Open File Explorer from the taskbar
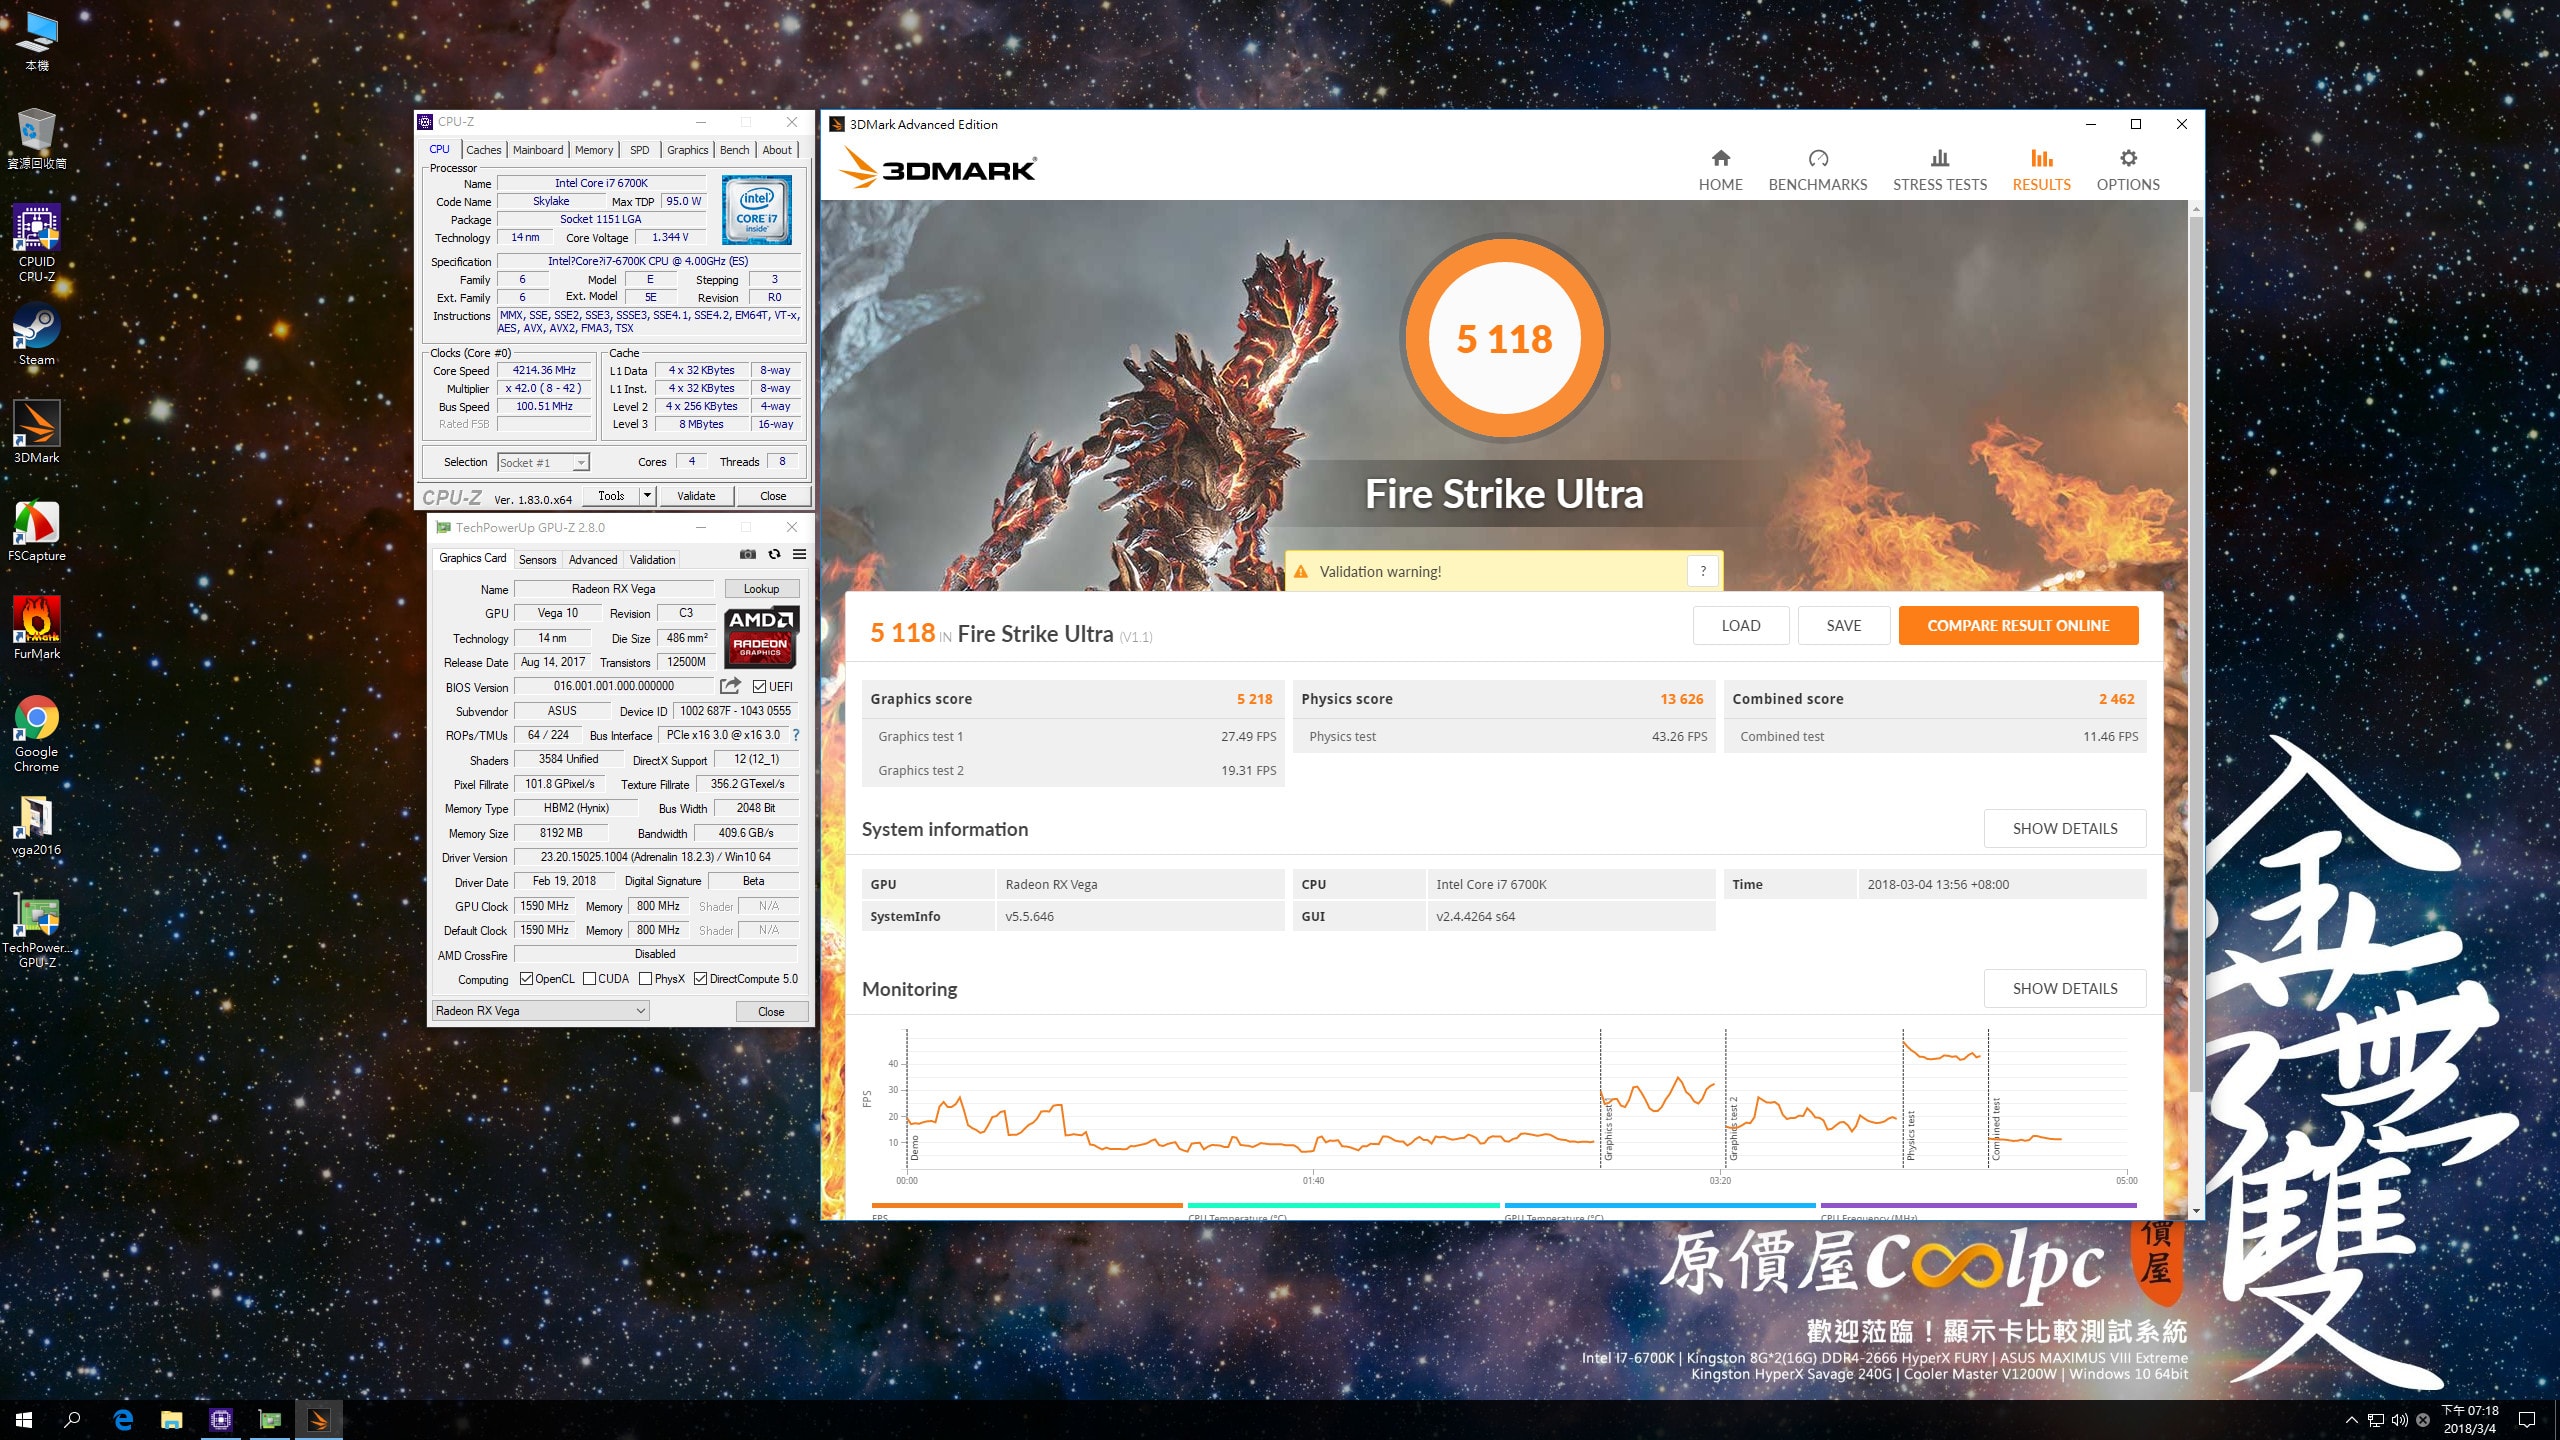The width and height of the screenshot is (2560, 1440). pyautogui.click(x=172, y=1419)
